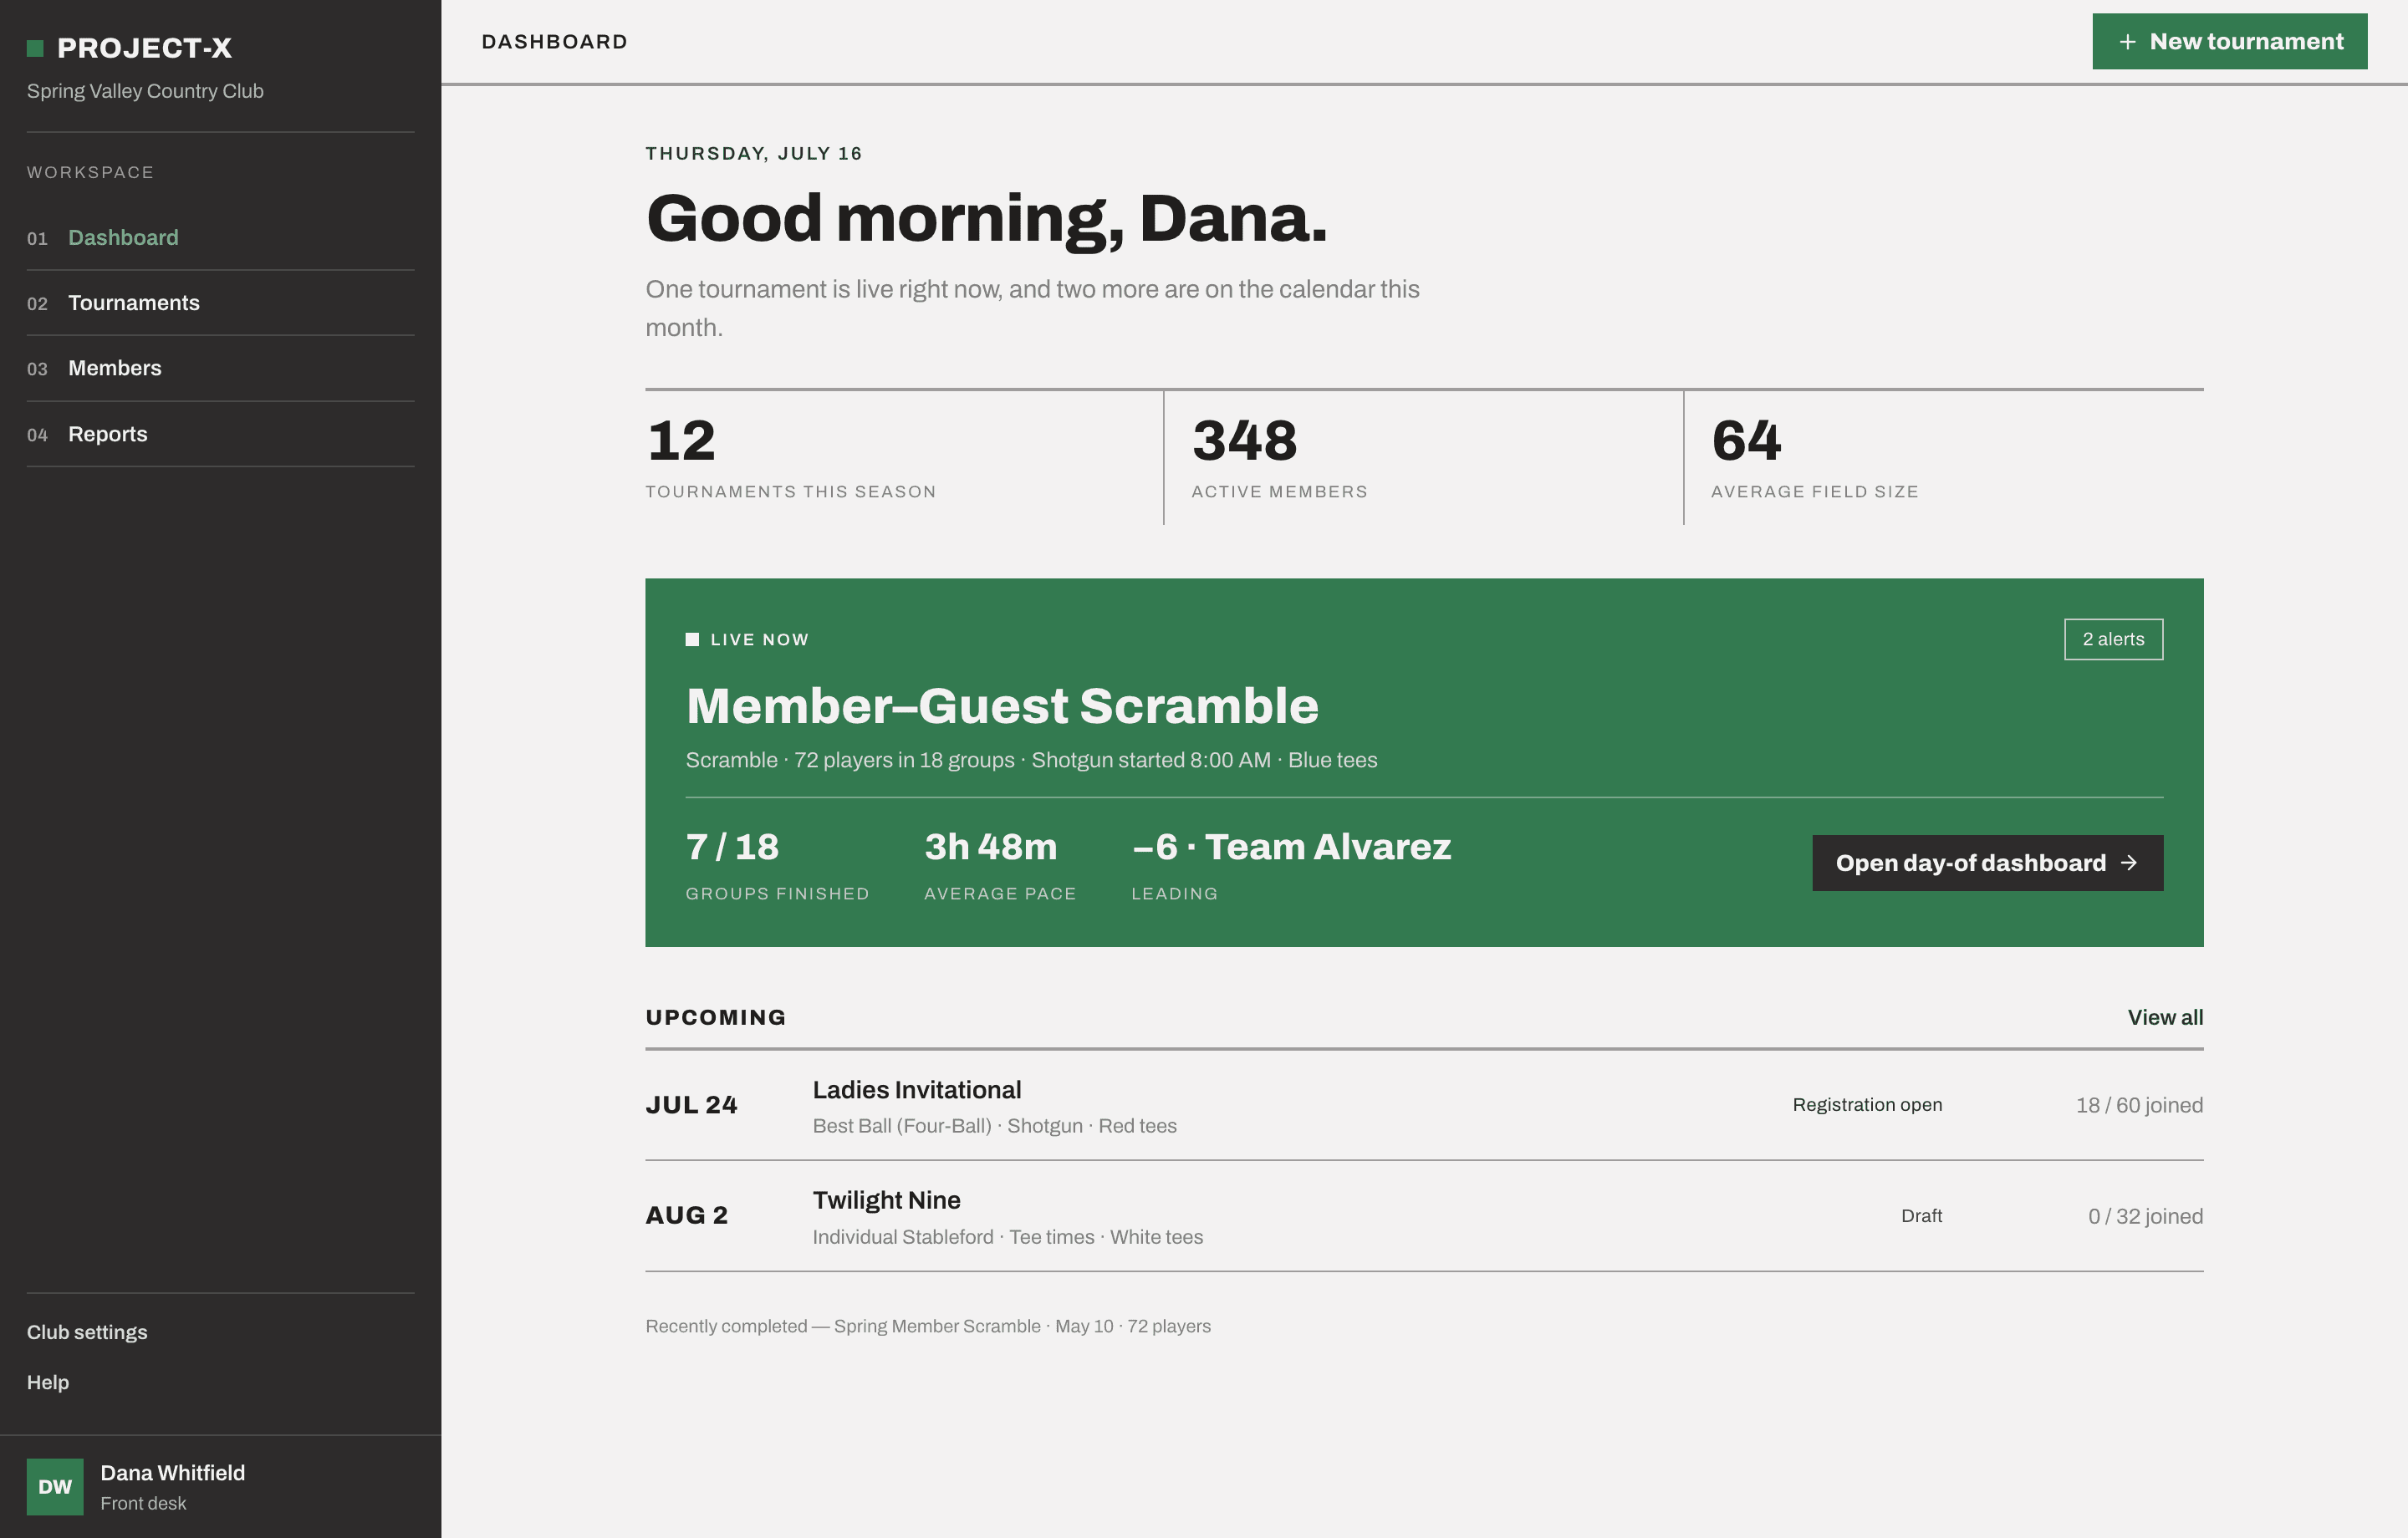Click the green PROJECT-X logo square
2408x1538 pixels.
[x=35, y=48]
